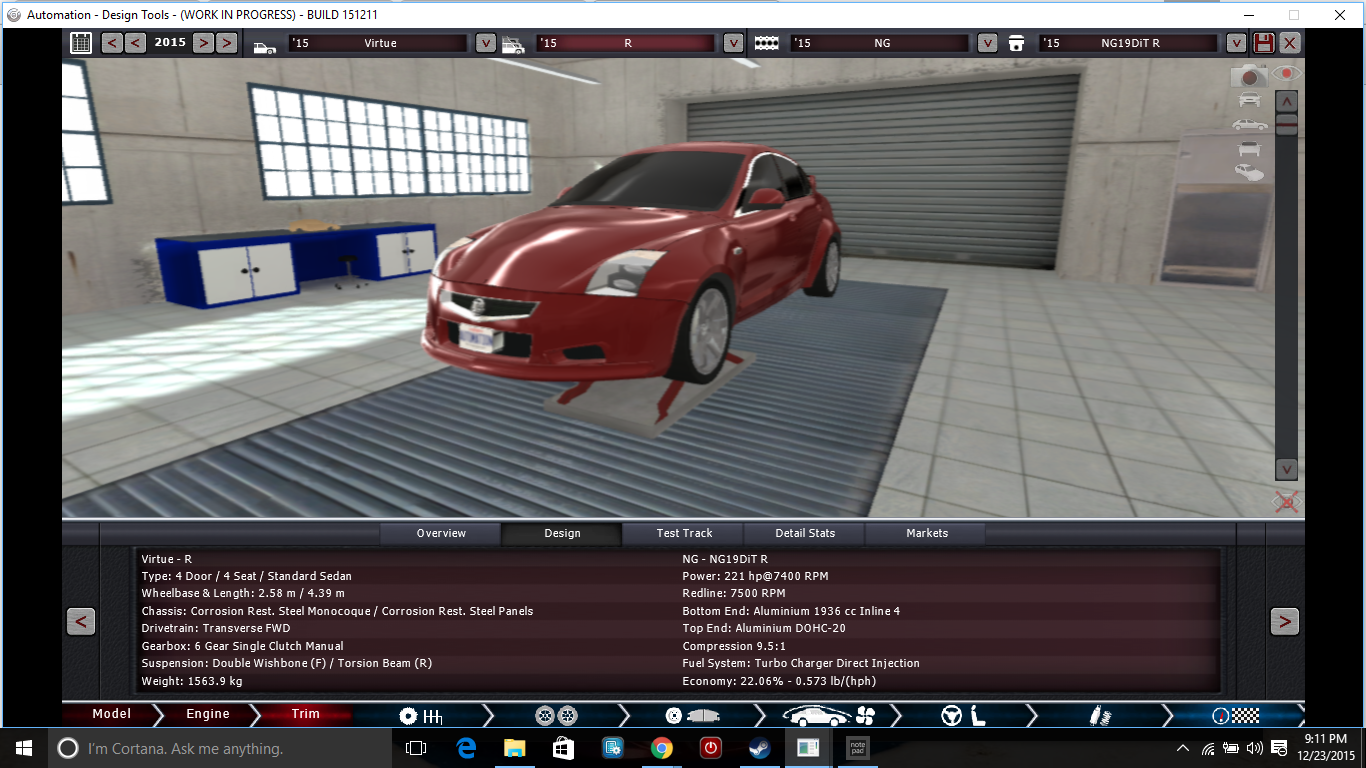Step year forward one with first right arrow

pyautogui.click(x=203, y=43)
